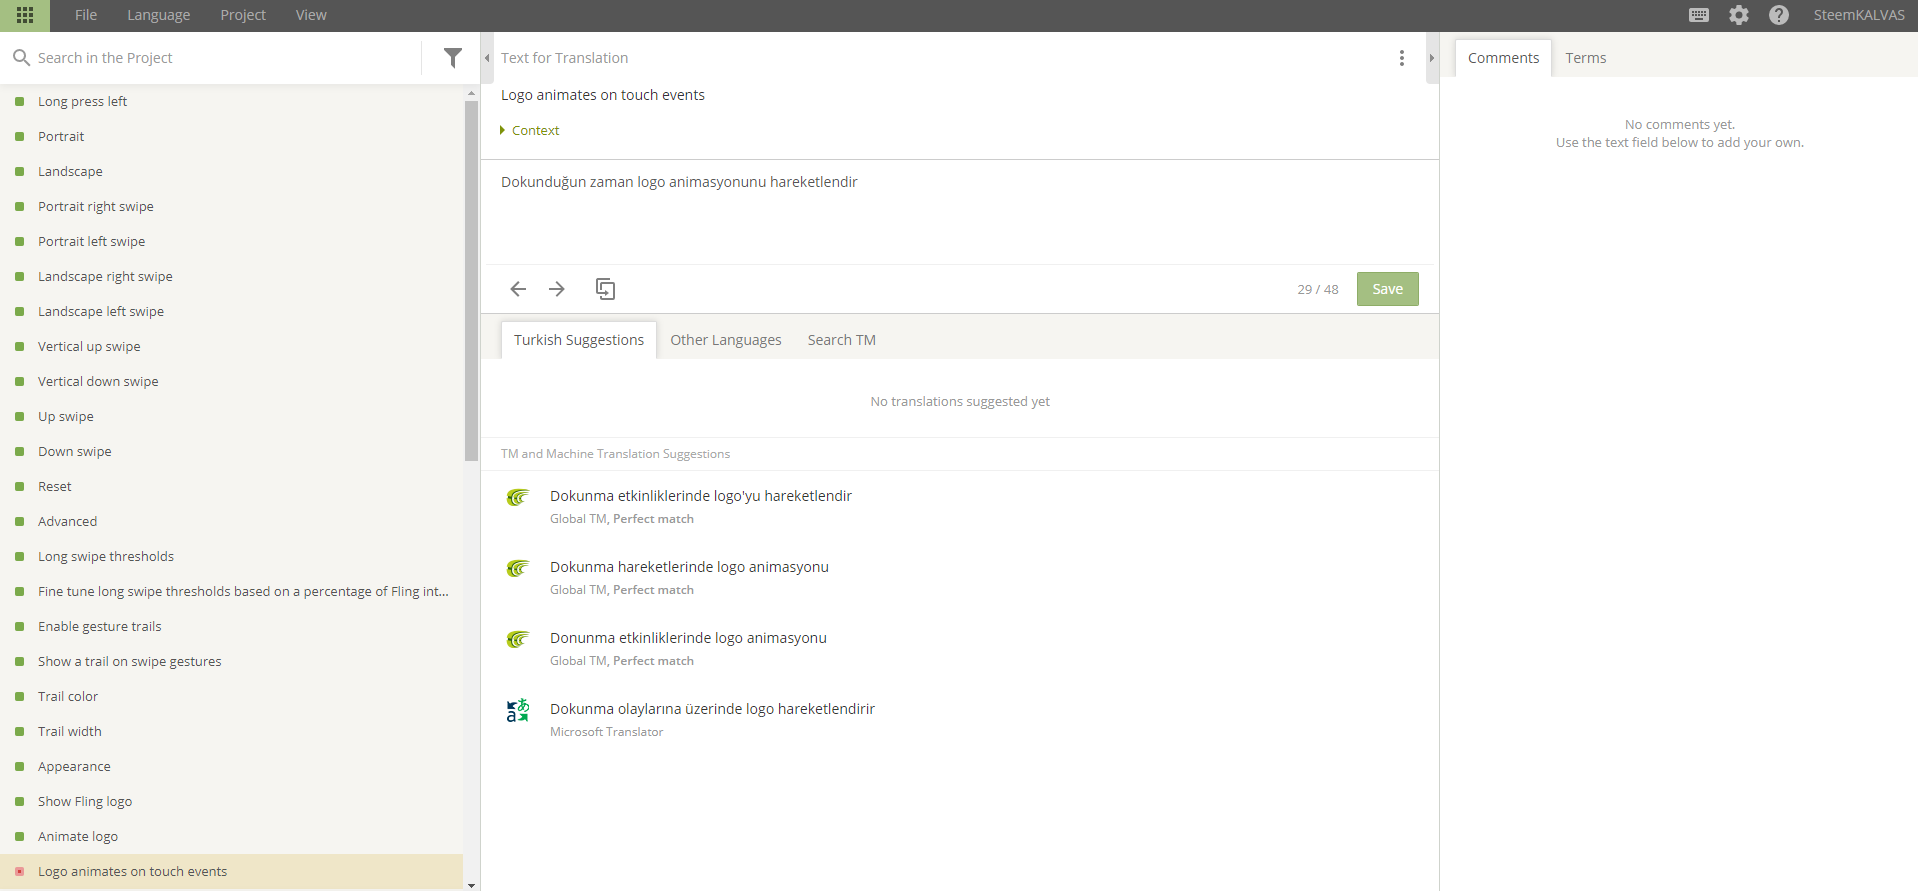1918x891 pixels.
Task: Open the File menu
Action: pos(86,15)
